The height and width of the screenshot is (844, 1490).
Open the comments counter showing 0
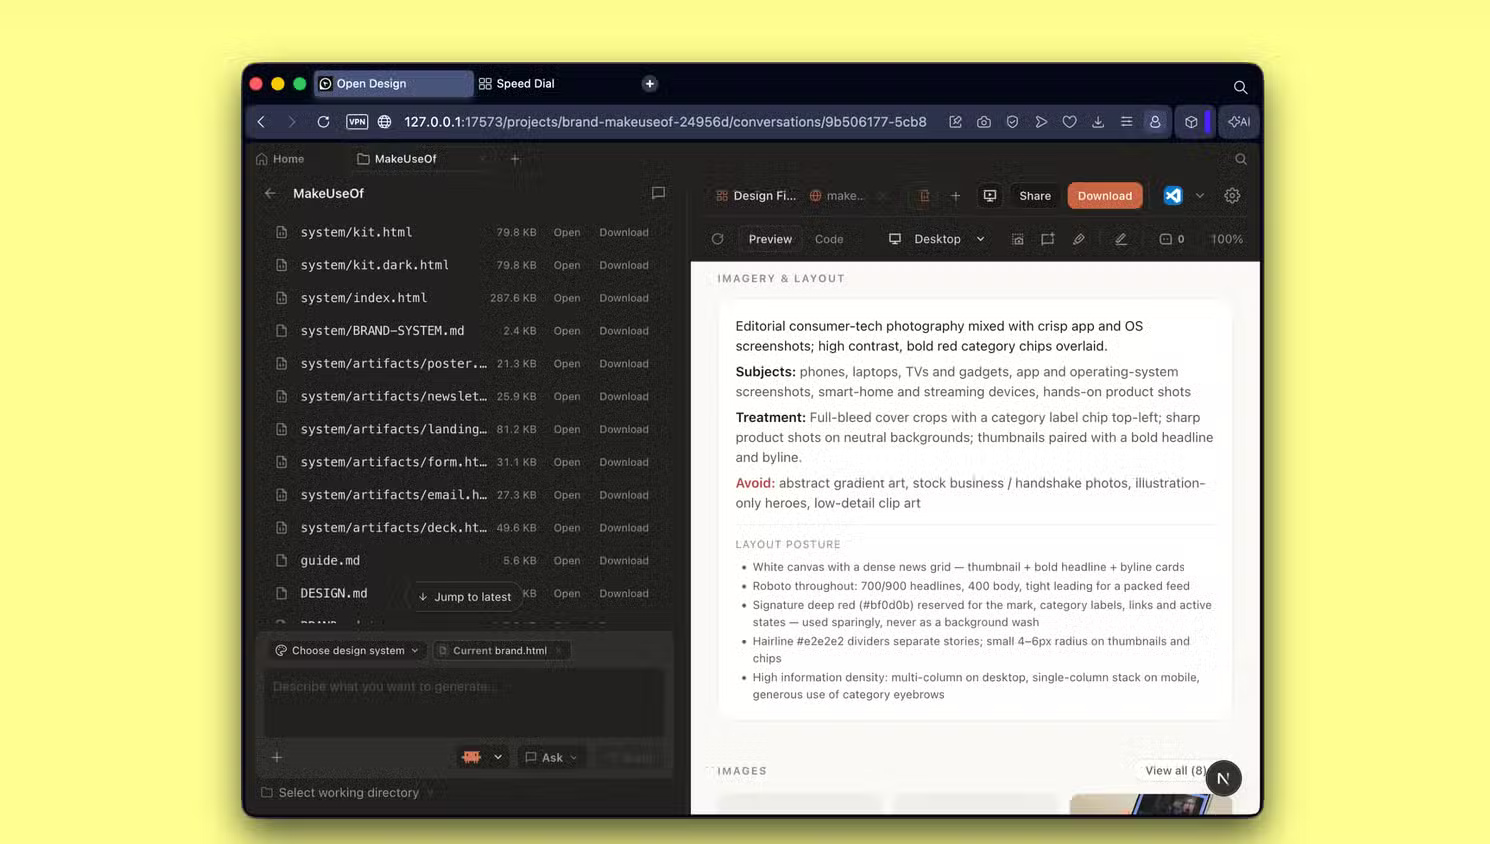1172,239
